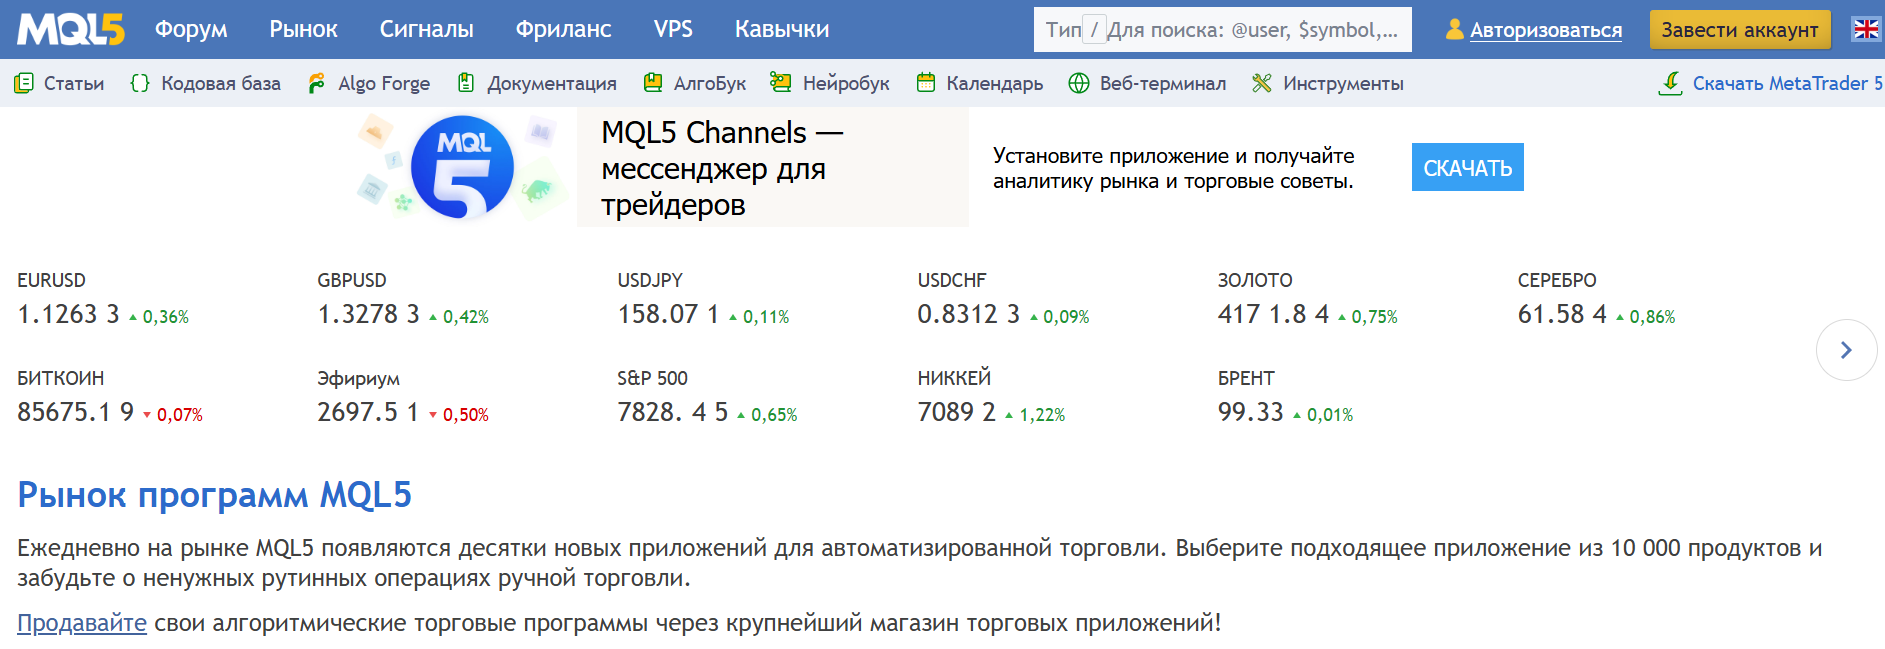Open the Рынок menu
Image resolution: width=1885 pixels, height=649 pixels.
304,29
